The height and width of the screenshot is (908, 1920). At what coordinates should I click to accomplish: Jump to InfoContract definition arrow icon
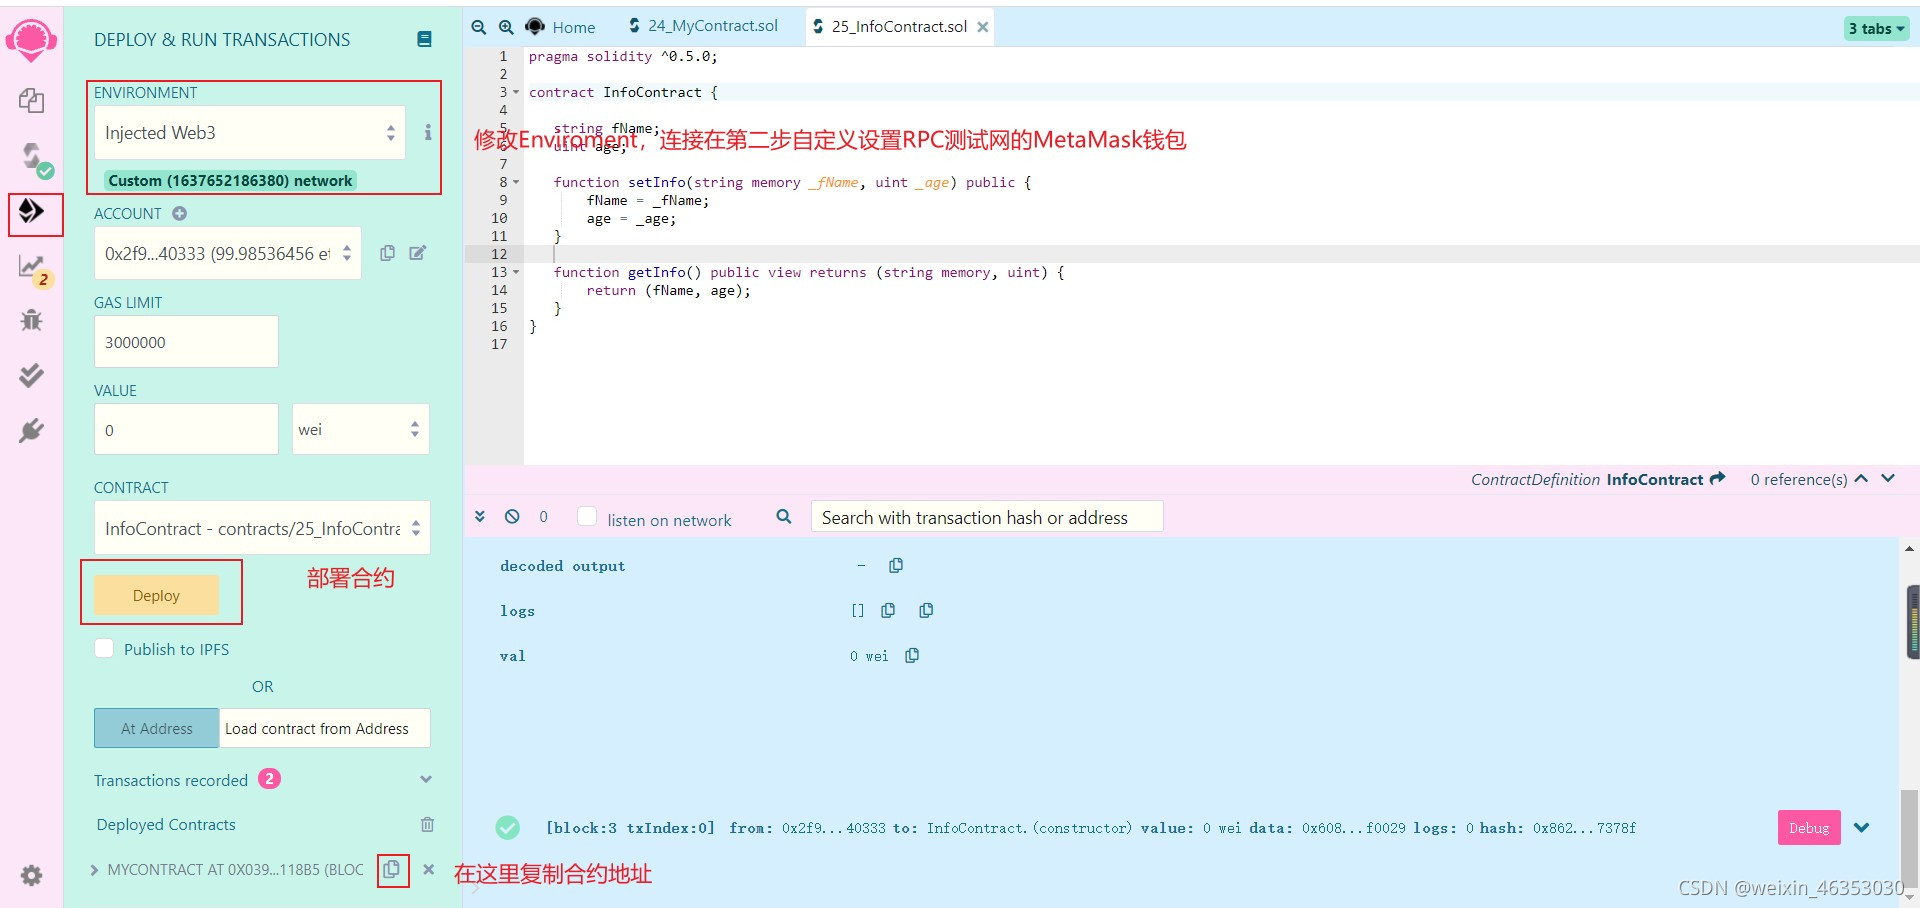point(1718,478)
